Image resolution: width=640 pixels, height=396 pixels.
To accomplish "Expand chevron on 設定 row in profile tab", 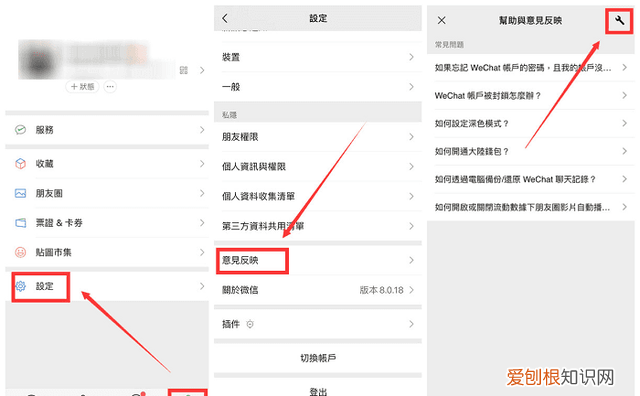I will pyautogui.click(x=202, y=286).
